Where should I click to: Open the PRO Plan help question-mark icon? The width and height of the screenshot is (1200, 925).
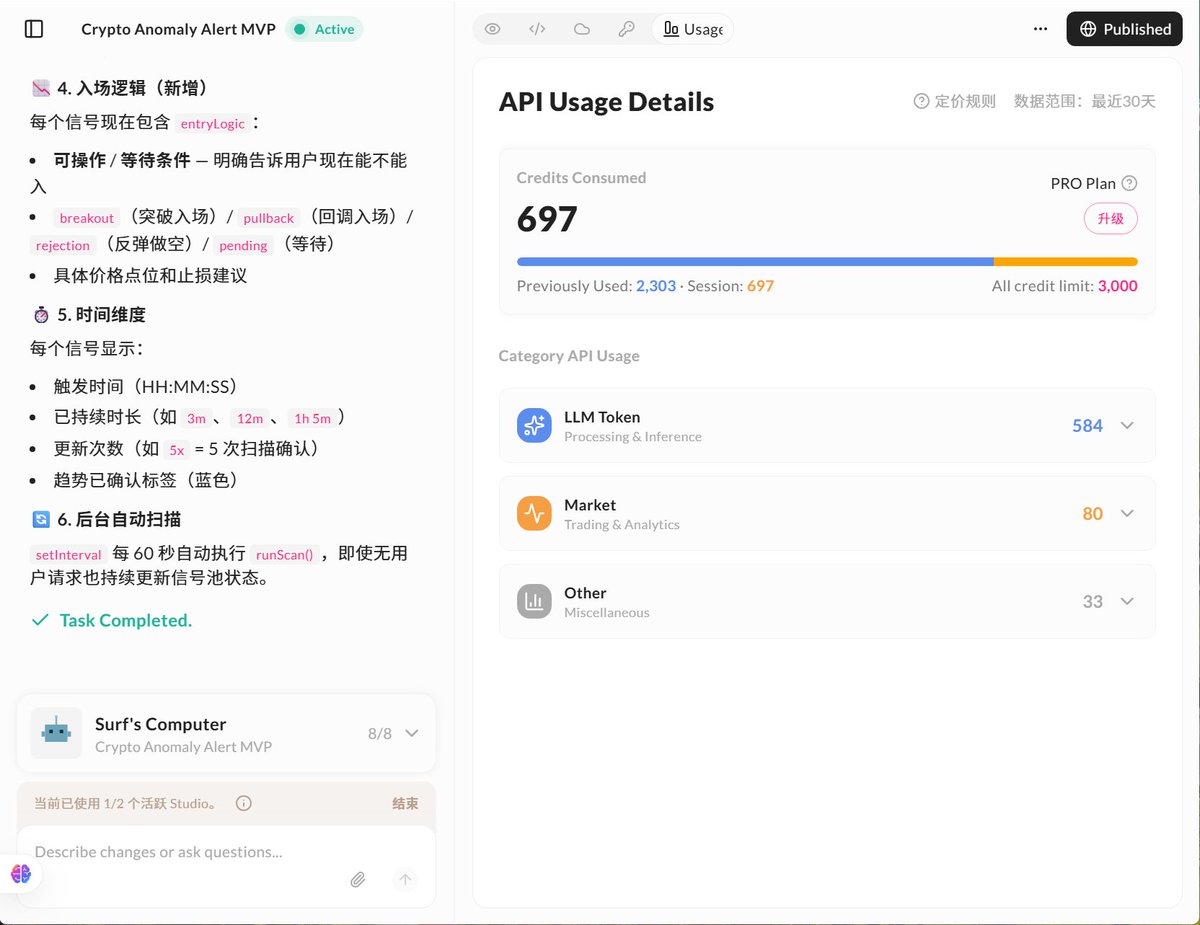1131,183
